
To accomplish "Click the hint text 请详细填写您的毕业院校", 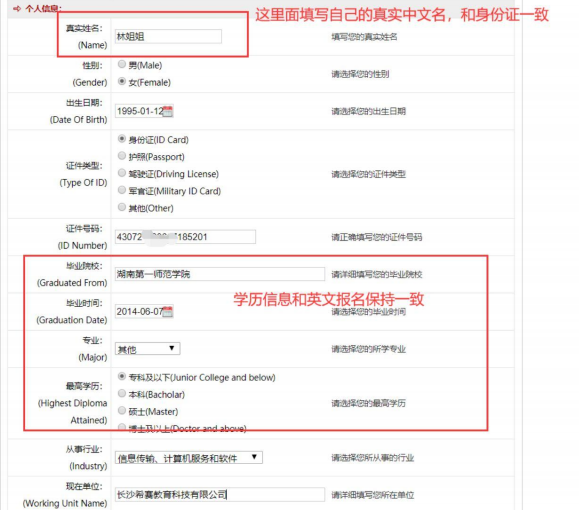I will [x=377, y=274].
